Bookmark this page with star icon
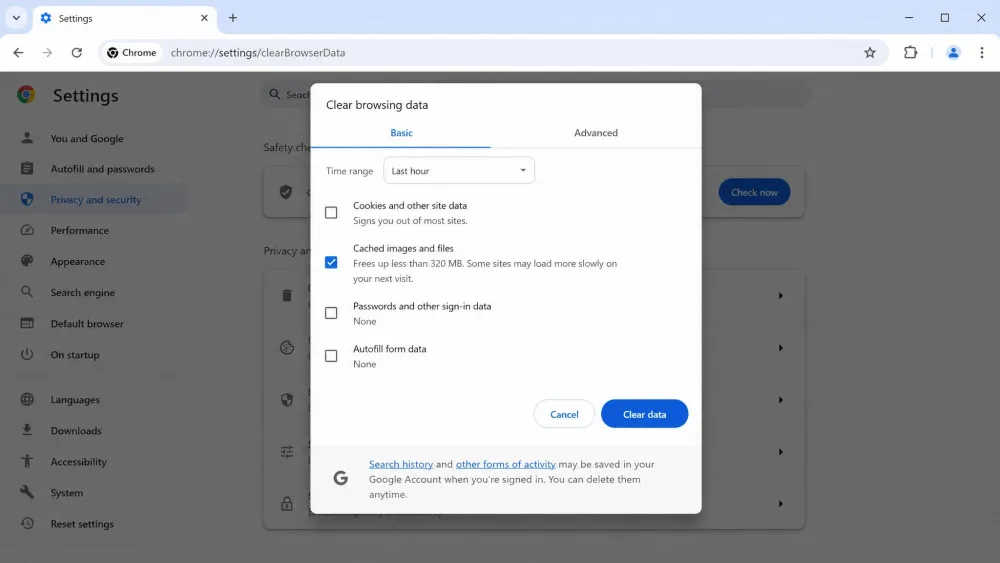The height and width of the screenshot is (563, 1000). (x=870, y=53)
